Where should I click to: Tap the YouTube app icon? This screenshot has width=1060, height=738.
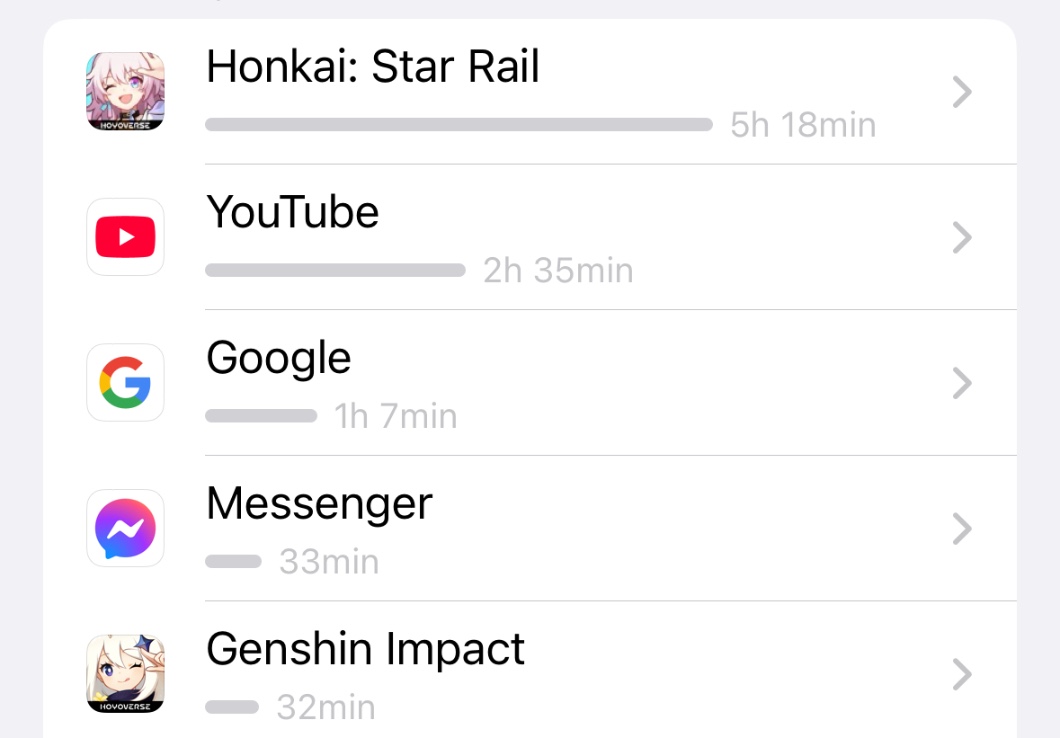pyautogui.click(x=125, y=237)
